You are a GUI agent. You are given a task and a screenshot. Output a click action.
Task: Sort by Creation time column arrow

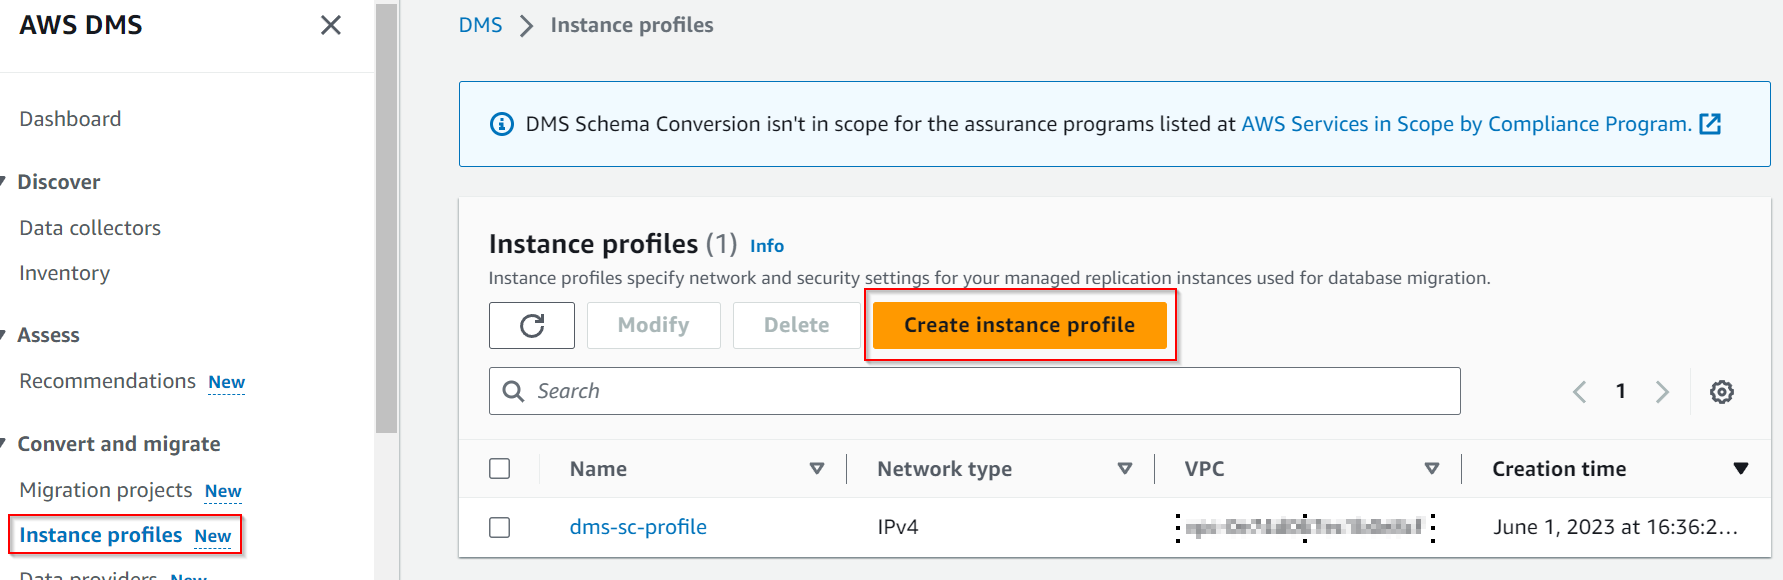click(1740, 469)
